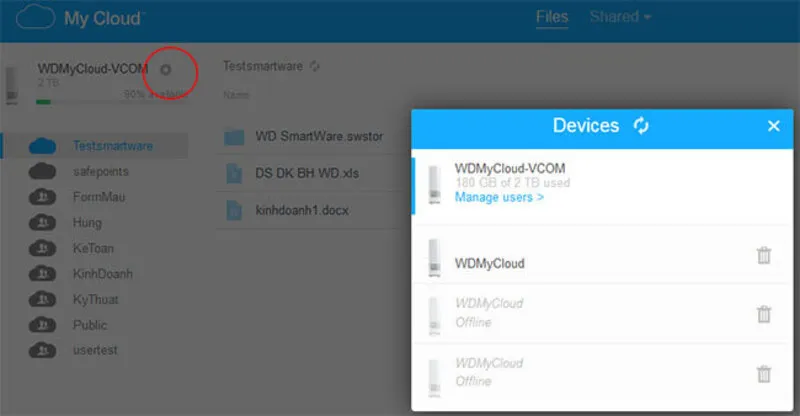Open the safepoints share
The width and height of the screenshot is (800, 416).
click(x=100, y=171)
